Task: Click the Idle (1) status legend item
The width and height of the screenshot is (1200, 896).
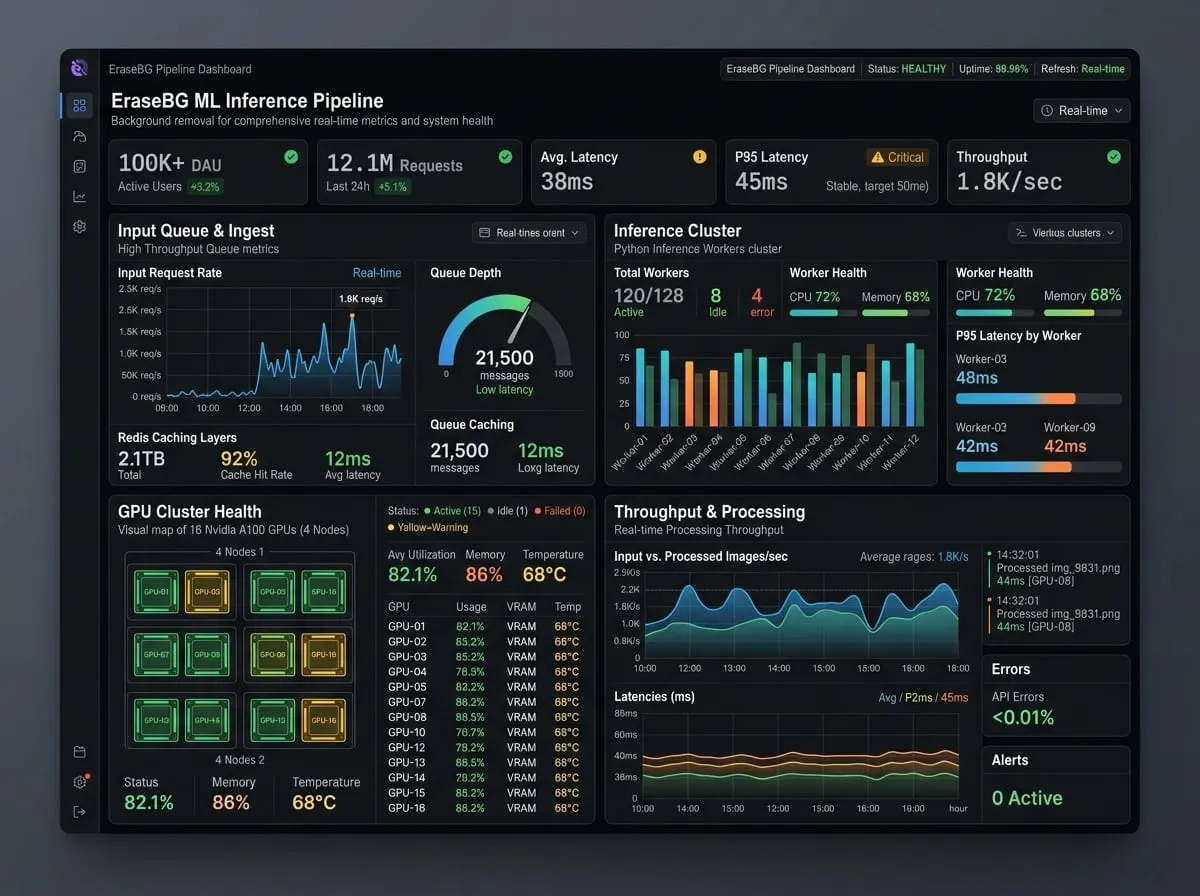Action: tap(508, 511)
